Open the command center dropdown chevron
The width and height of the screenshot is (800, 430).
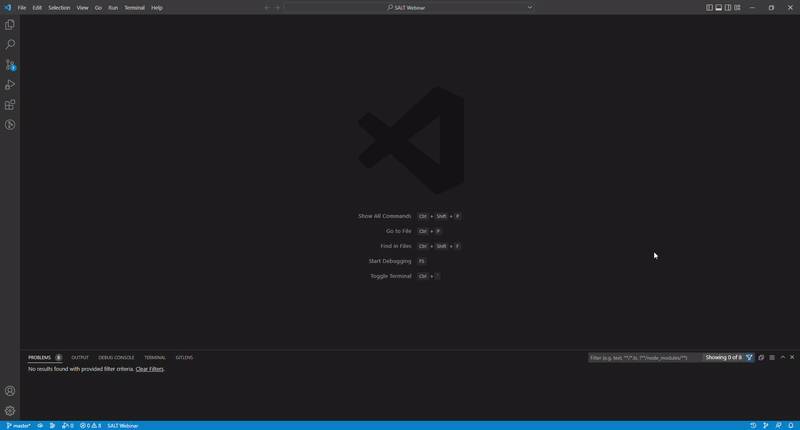tap(530, 8)
